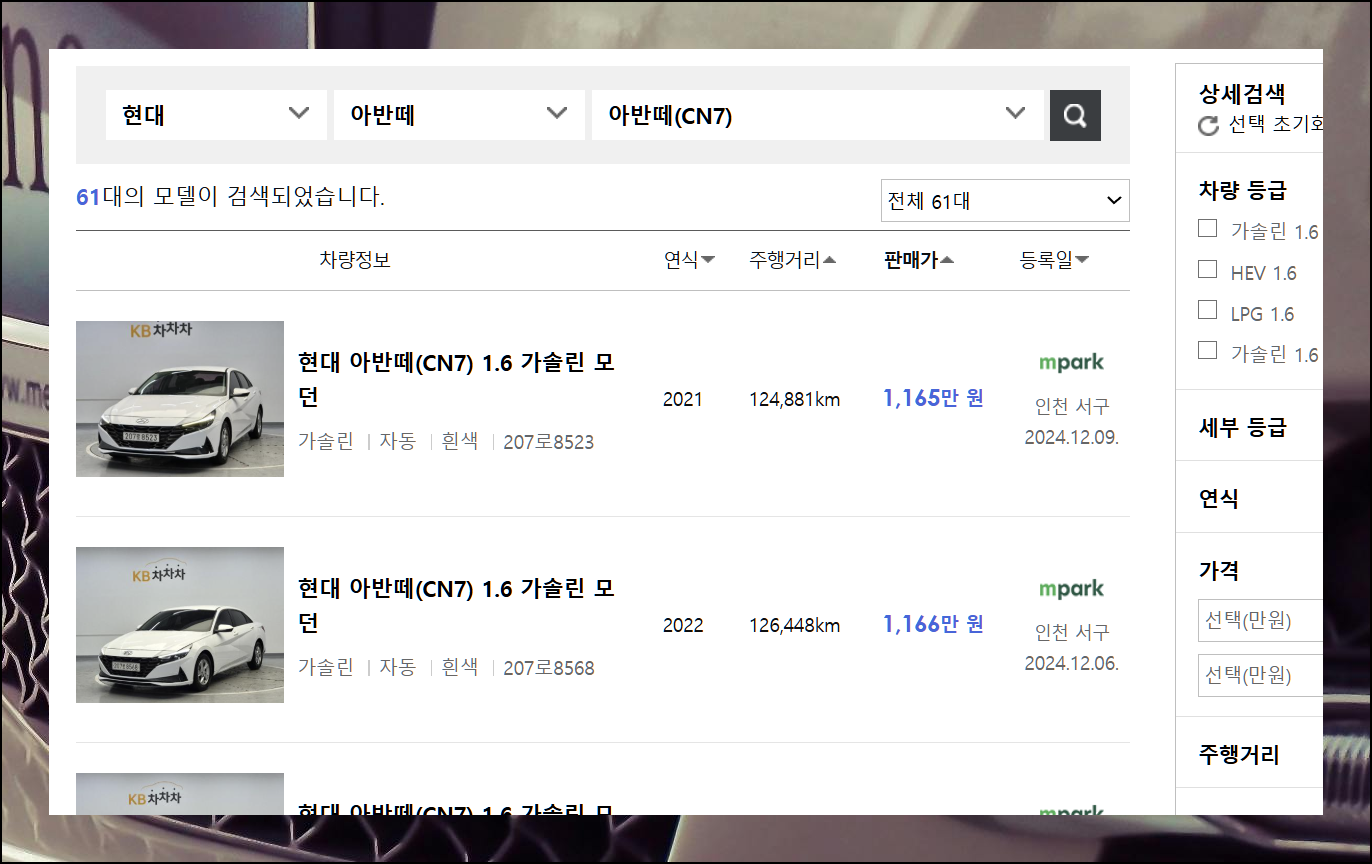Screen dimensions: 1372x864
Task: Open the 207로8568 car listing title
Action: (x=456, y=606)
